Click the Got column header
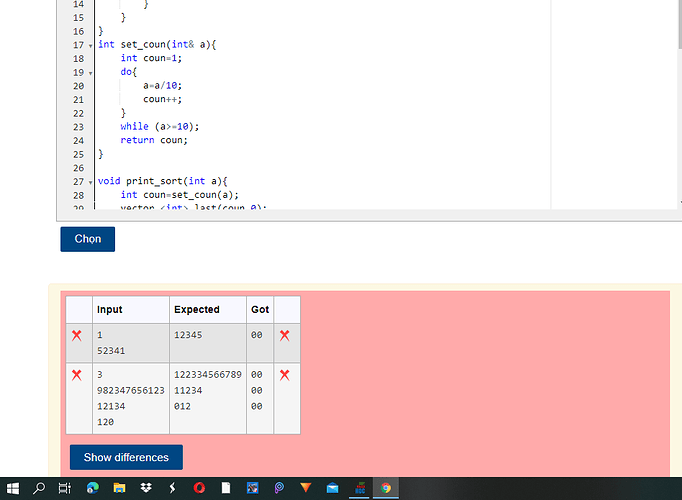Screen dimensions: 682x500 260,310
